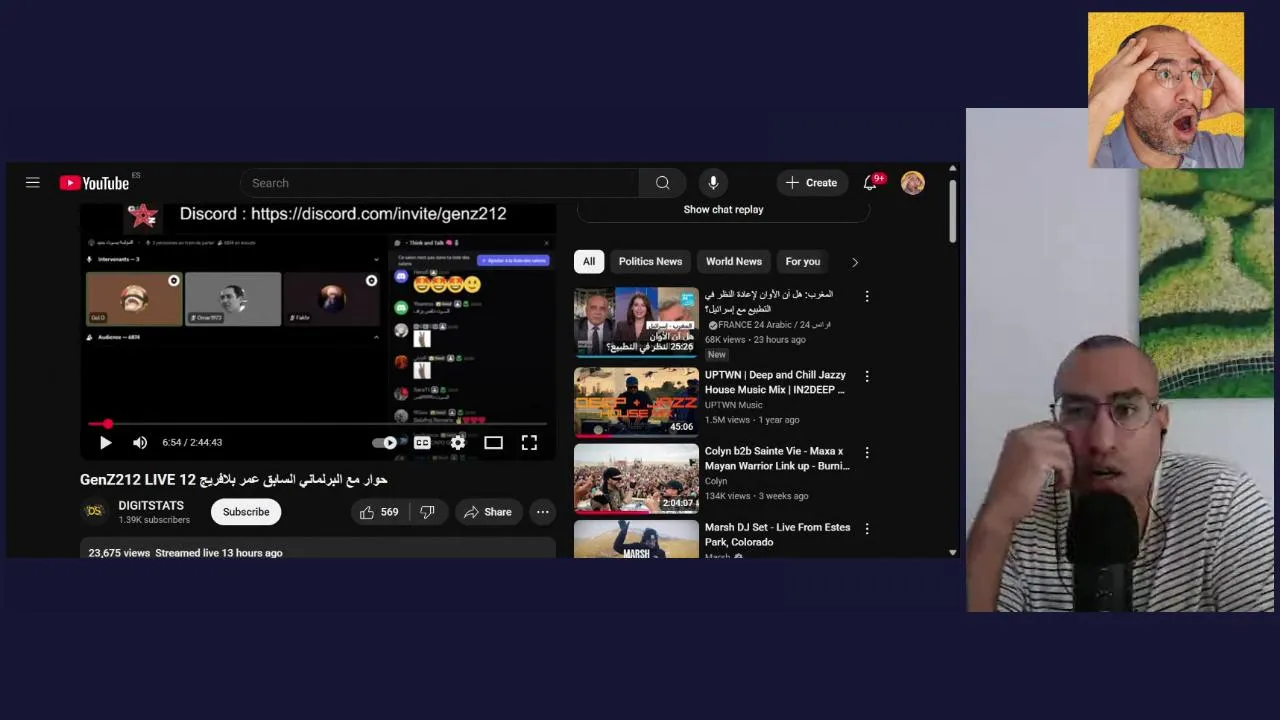Viewport: 1280px width, 720px height.
Task: Toggle closed captions (CC)
Action: 422,443
